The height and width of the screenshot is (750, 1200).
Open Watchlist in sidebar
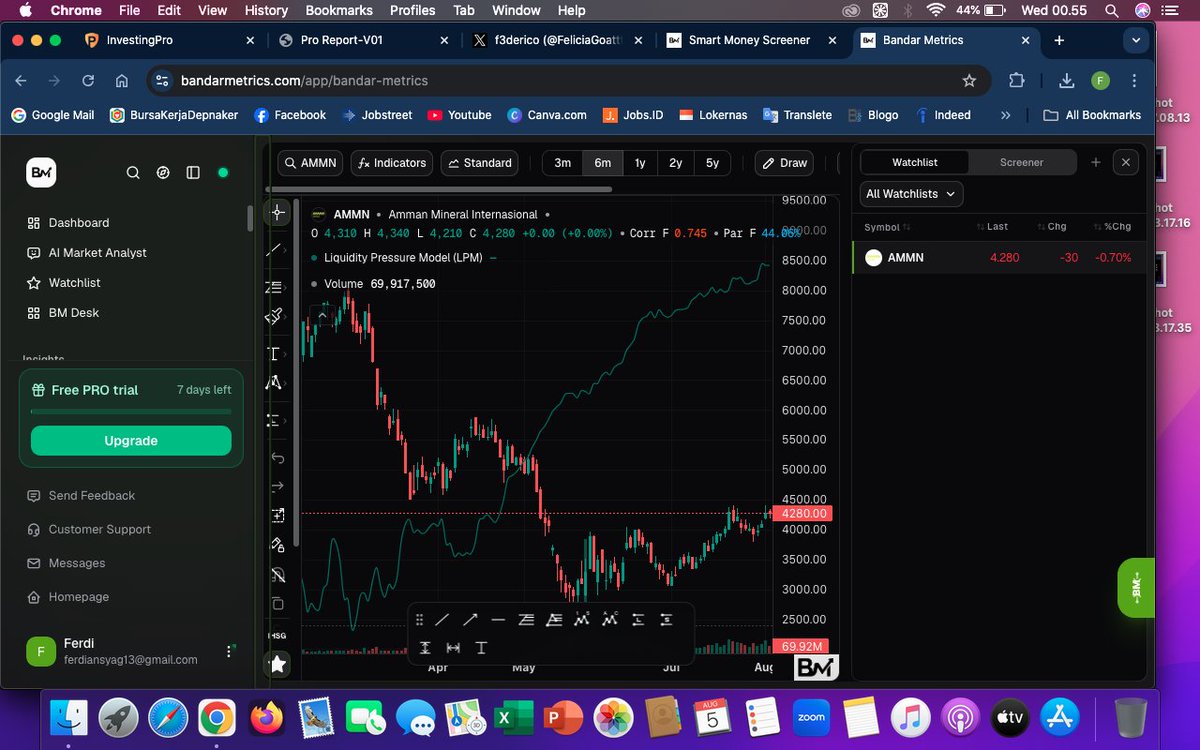point(65,283)
